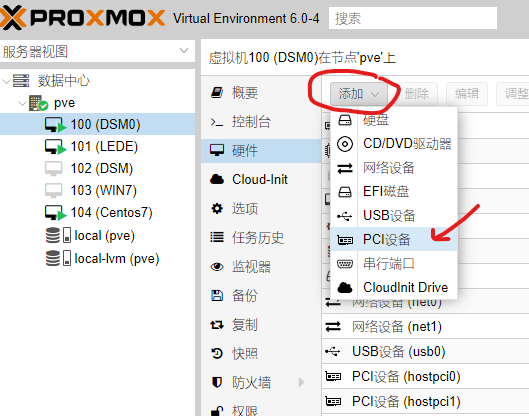The height and width of the screenshot is (416, 529).
Task: Collapse the pve node arrow
Action: pyautogui.click(x=22, y=103)
